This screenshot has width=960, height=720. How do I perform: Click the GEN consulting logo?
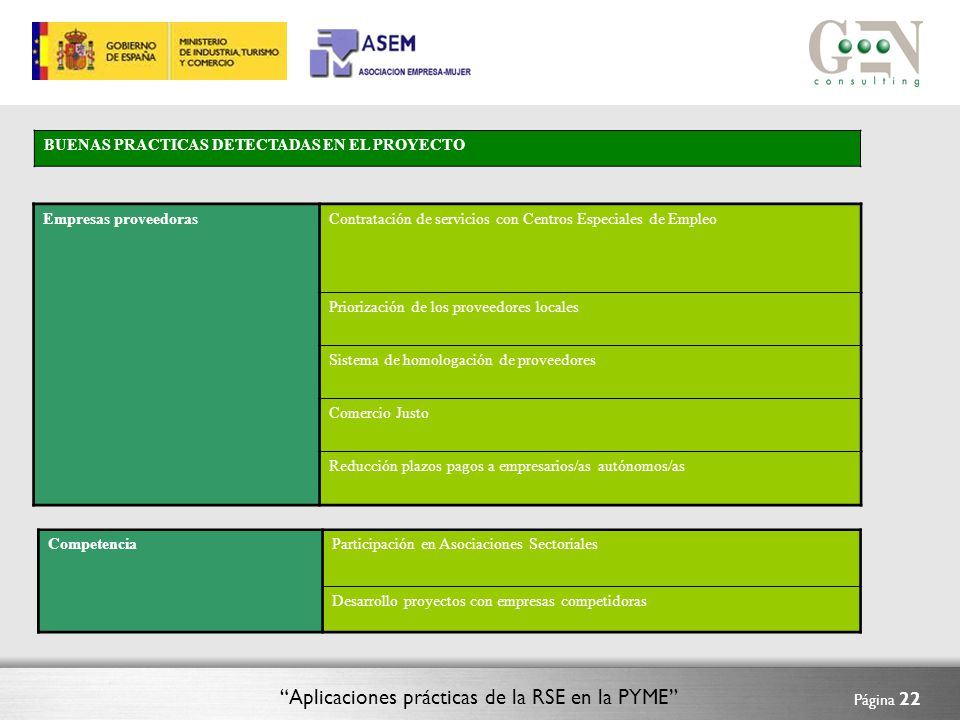[866, 53]
